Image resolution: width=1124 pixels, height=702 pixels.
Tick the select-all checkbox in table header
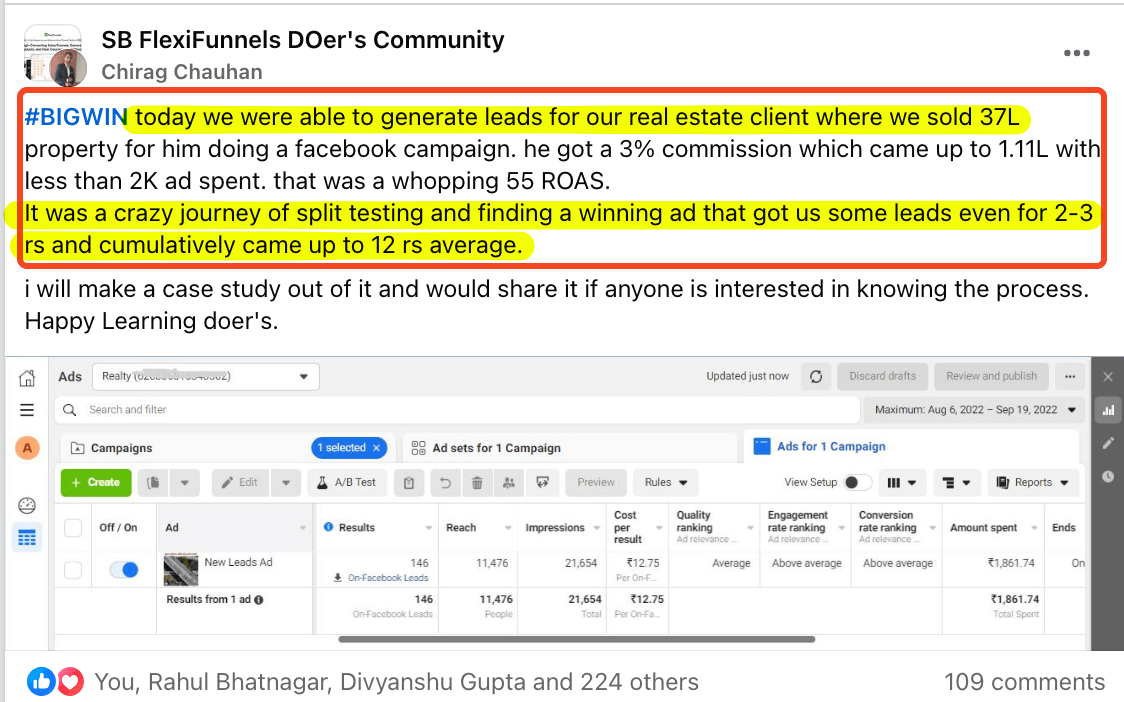click(73, 528)
